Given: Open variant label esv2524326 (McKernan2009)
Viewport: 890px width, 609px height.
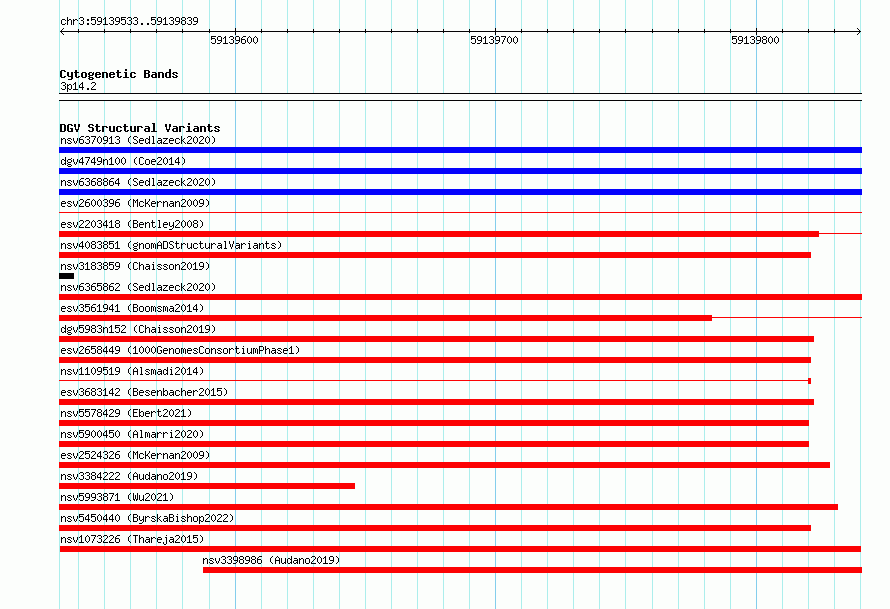Looking at the screenshot, I should pyautogui.click(x=135, y=455).
